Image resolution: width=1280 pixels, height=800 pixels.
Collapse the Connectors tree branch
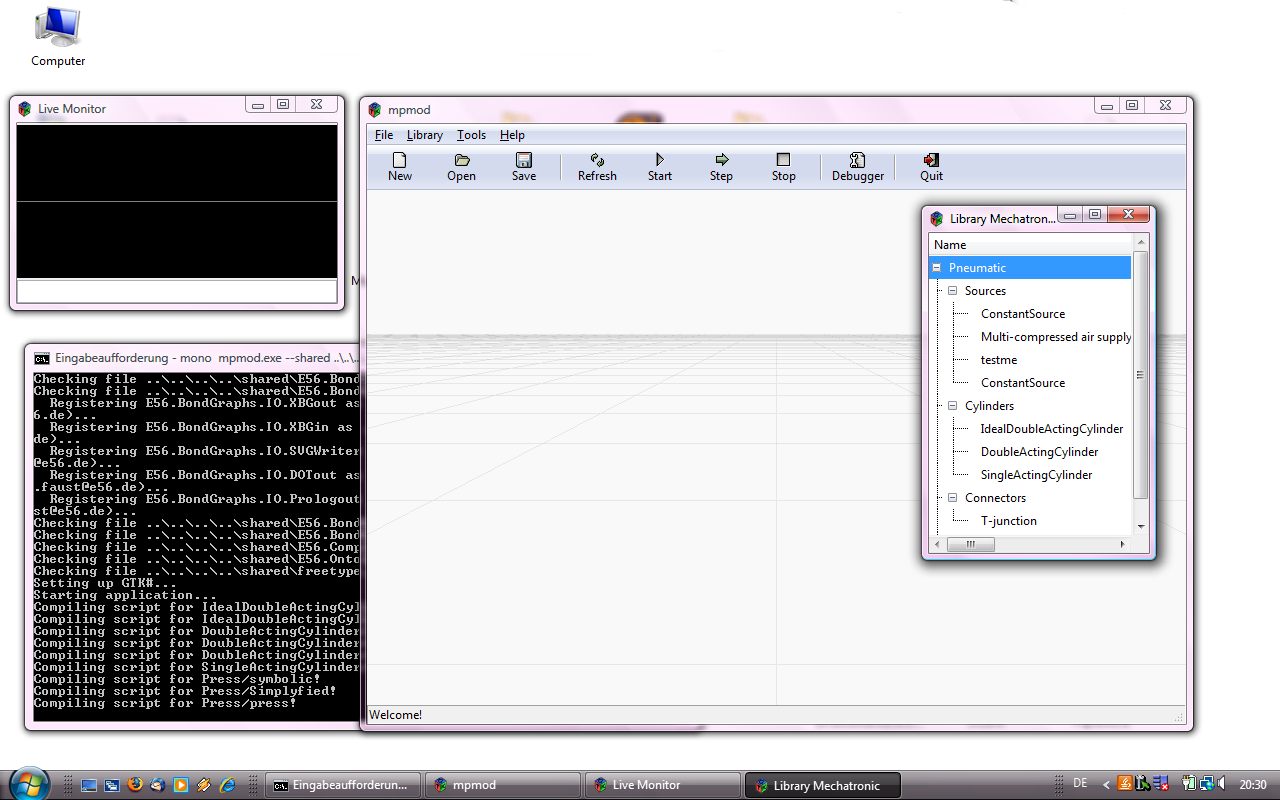click(x=953, y=498)
